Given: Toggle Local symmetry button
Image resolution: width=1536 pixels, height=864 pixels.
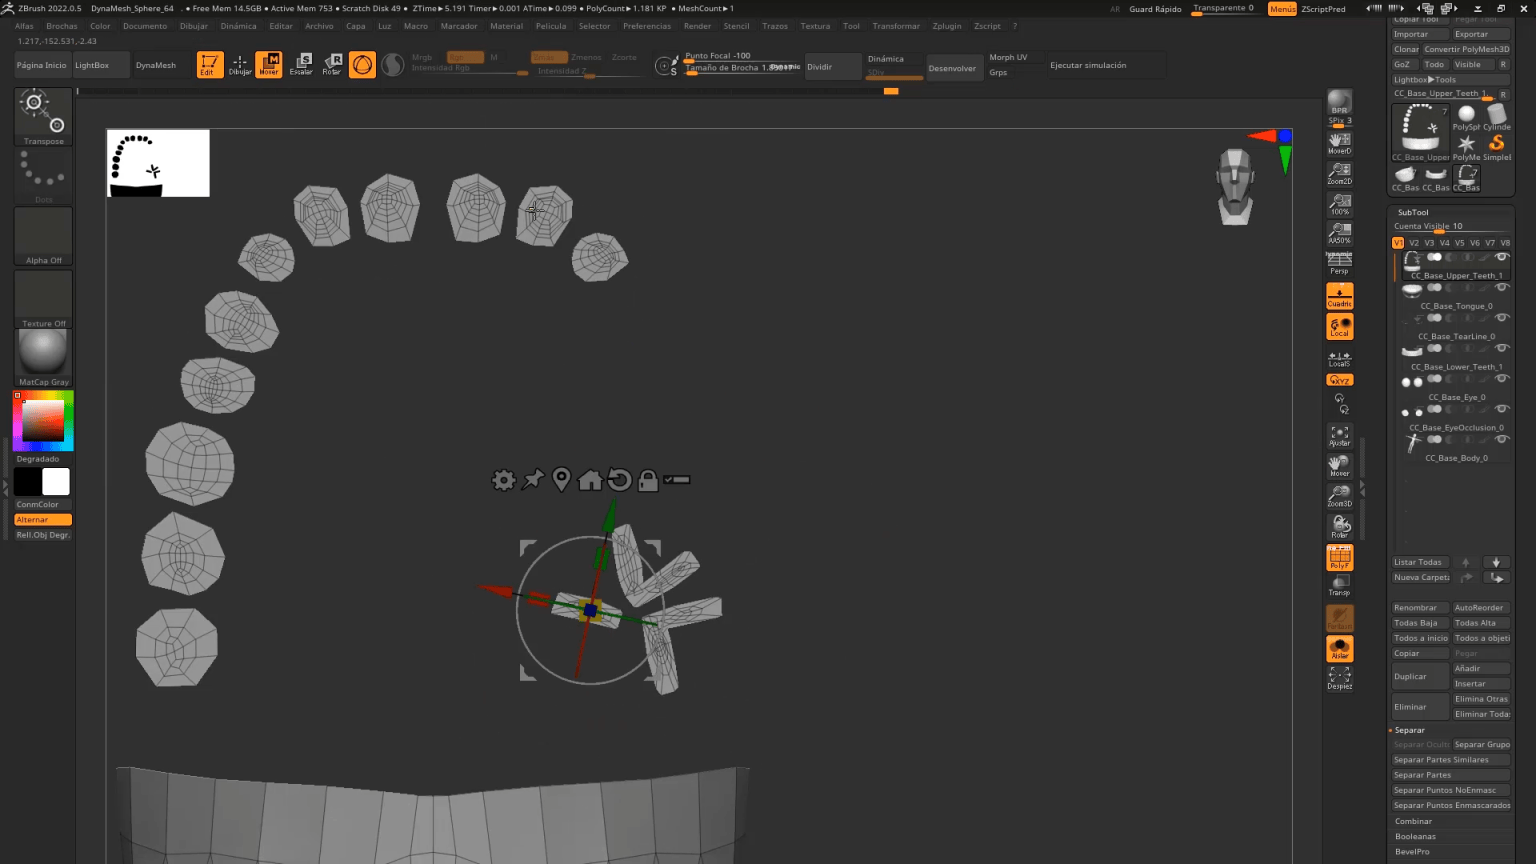Looking at the screenshot, I should click(1339, 327).
